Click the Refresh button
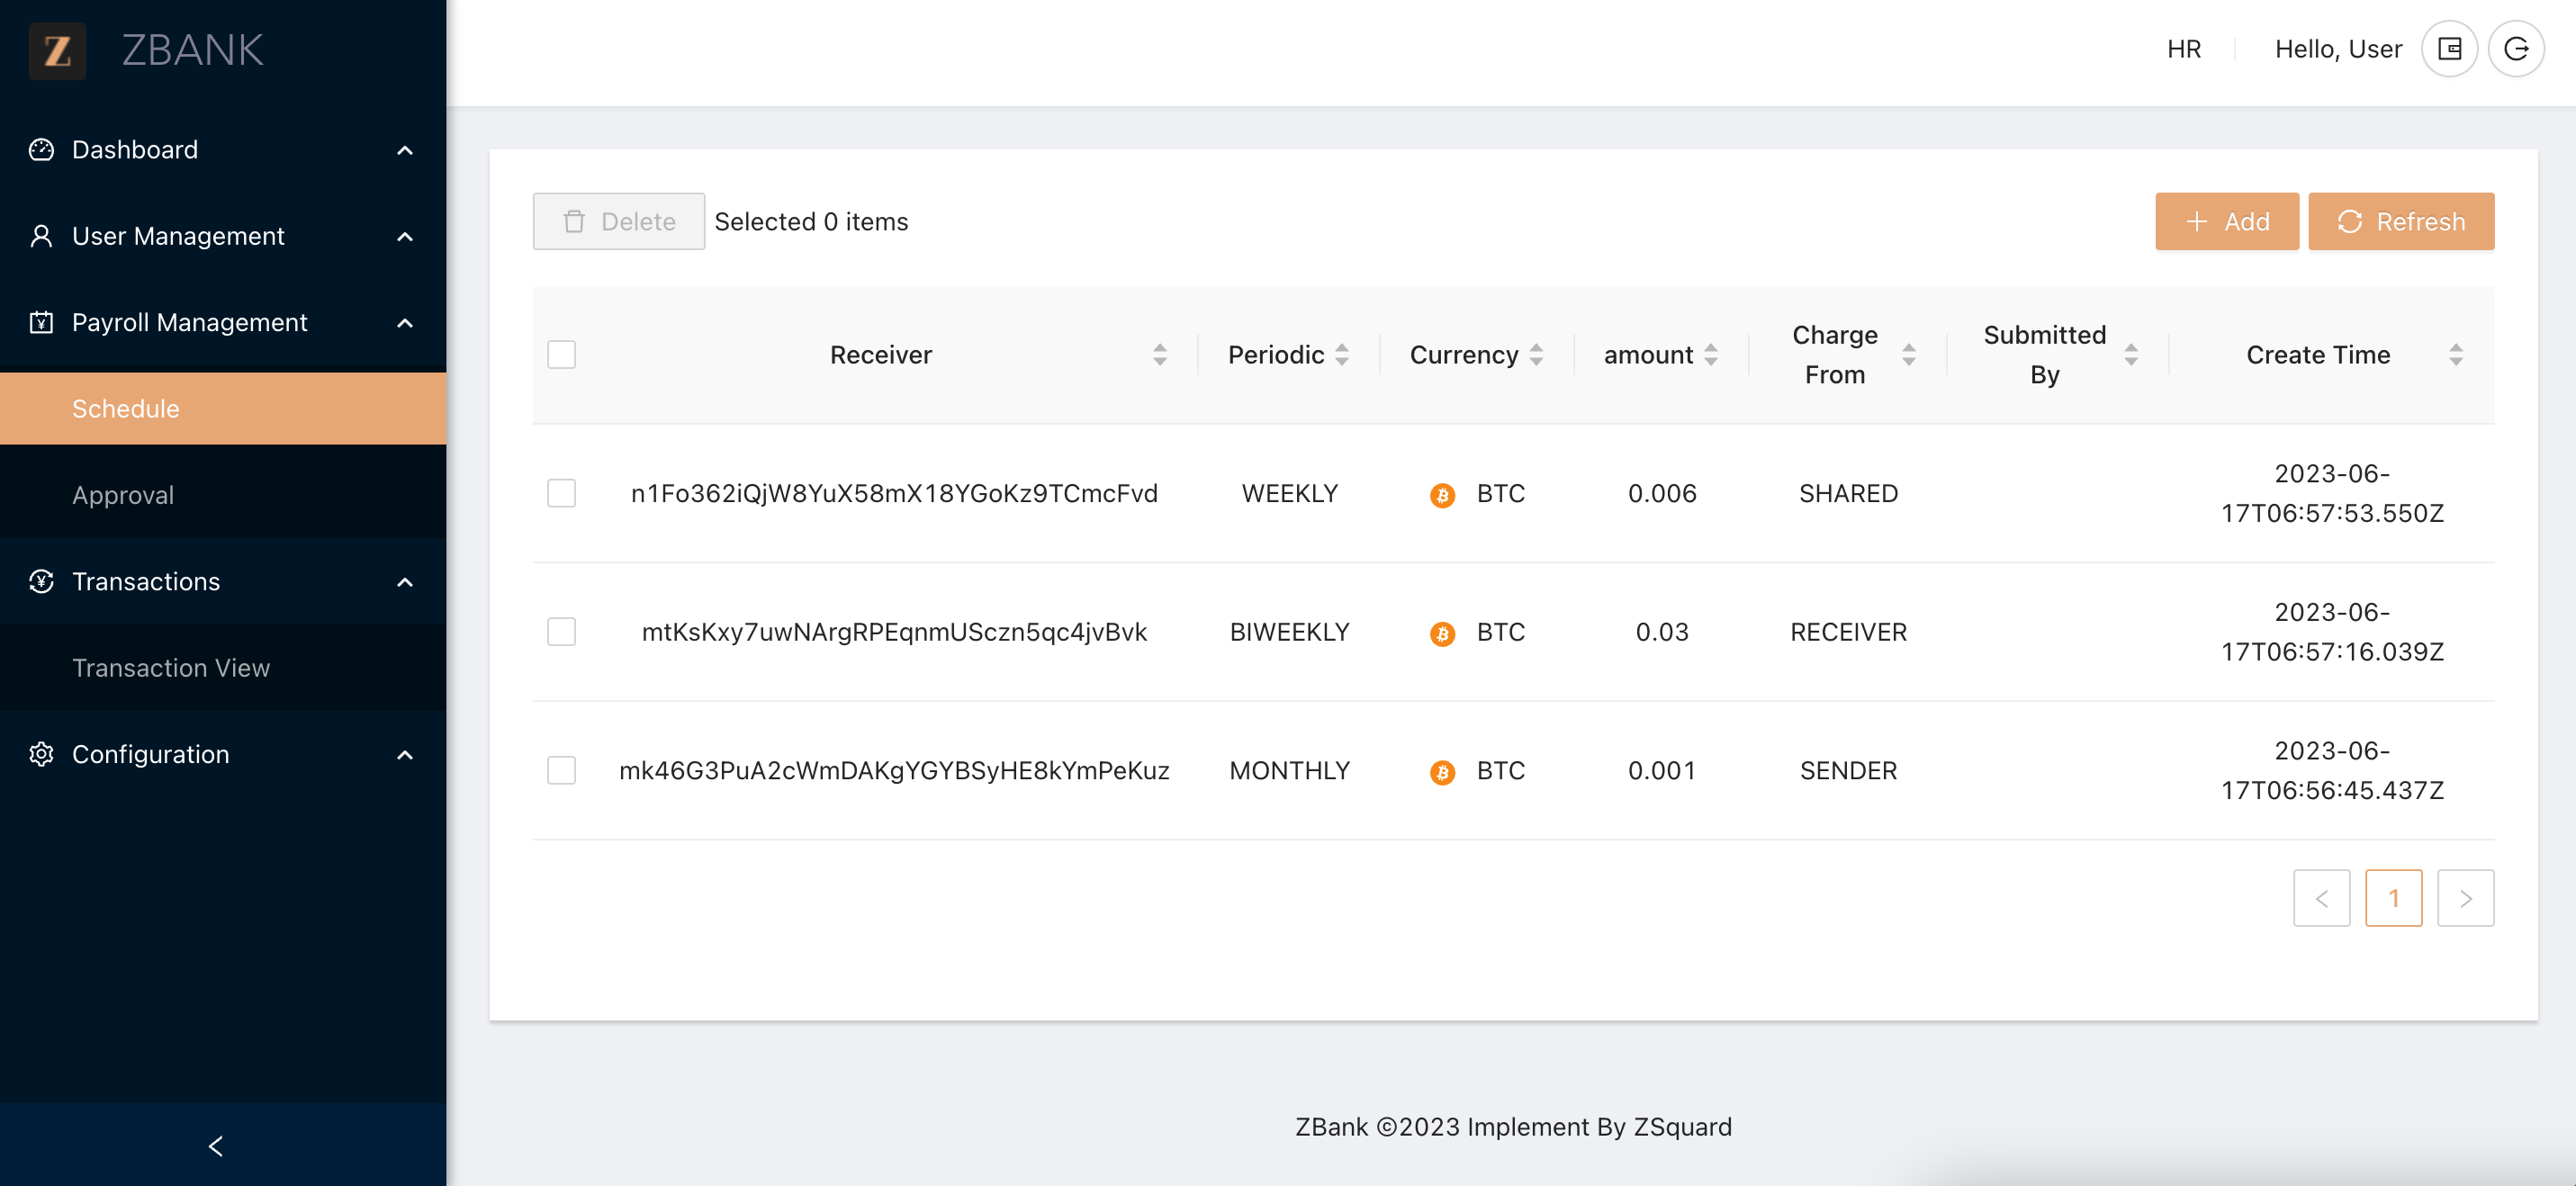Viewport: 2576px width, 1186px height. (2401, 221)
